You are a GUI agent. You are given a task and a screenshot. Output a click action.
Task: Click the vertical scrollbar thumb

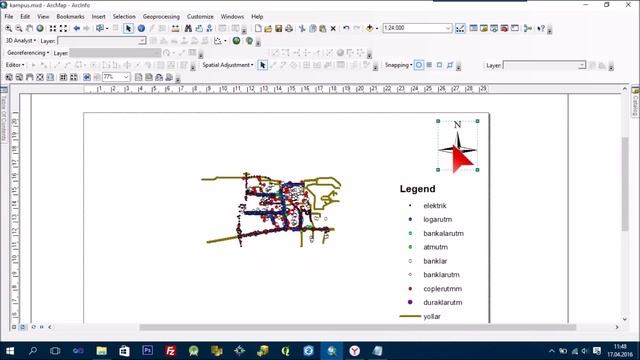click(625, 184)
